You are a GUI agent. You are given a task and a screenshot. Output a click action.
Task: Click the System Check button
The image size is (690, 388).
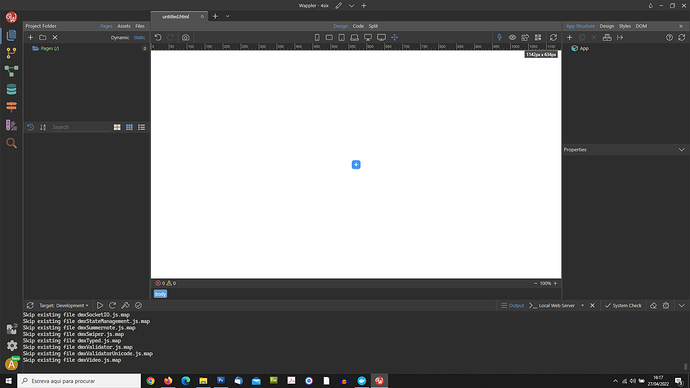tap(623, 305)
